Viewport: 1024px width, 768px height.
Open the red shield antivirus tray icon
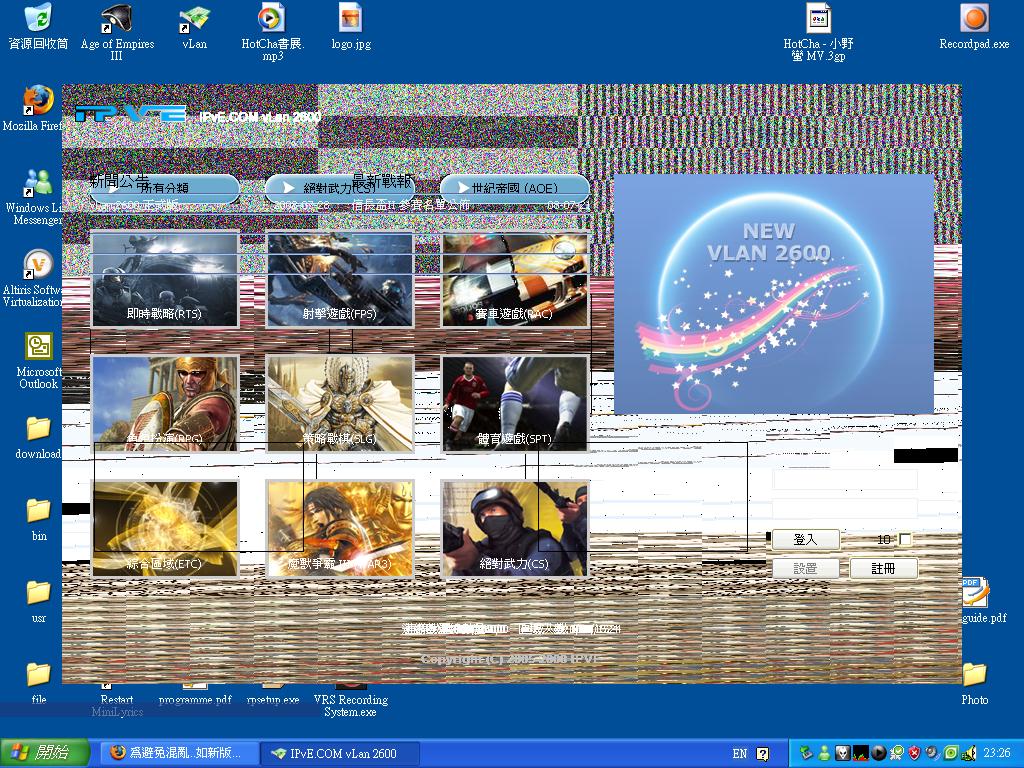pos(913,753)
